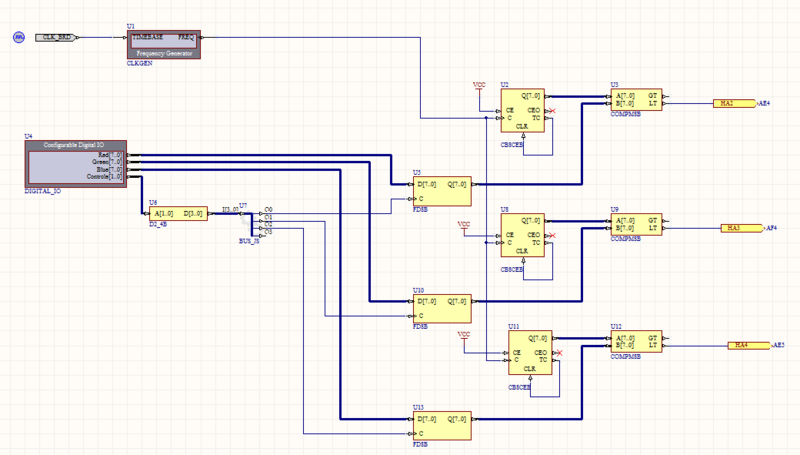Select the U3 COMPM8B comparator
The height and width of the screenshot is (455, 800).
(637, 98)
